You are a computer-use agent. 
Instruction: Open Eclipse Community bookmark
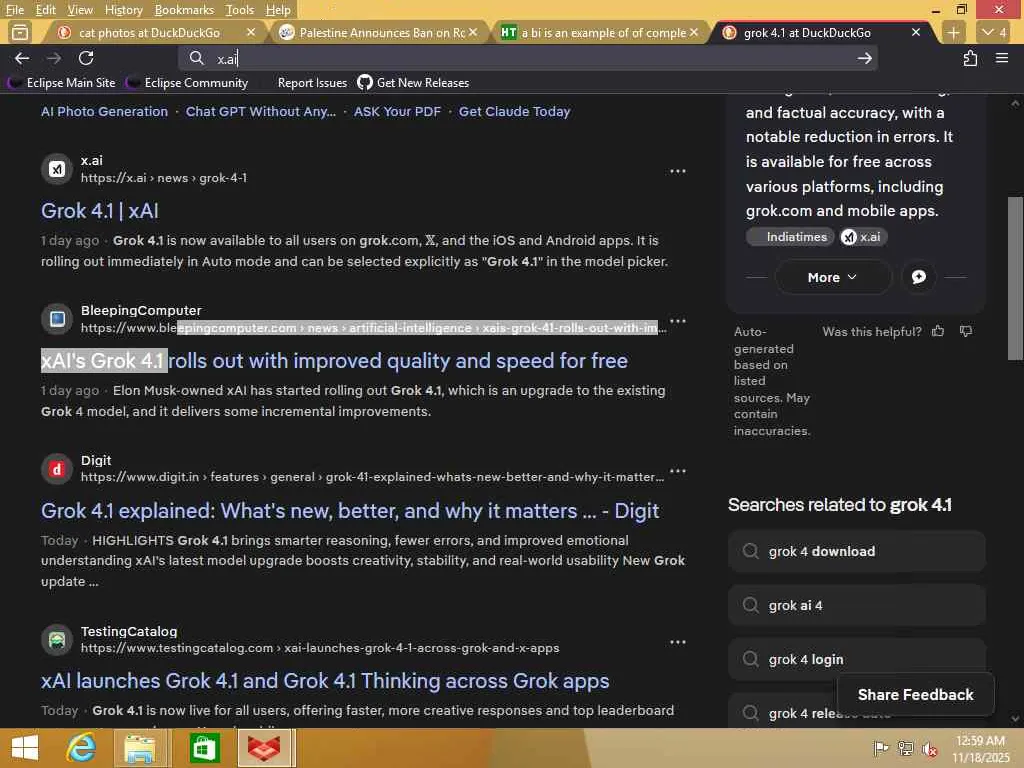[188, 83]
